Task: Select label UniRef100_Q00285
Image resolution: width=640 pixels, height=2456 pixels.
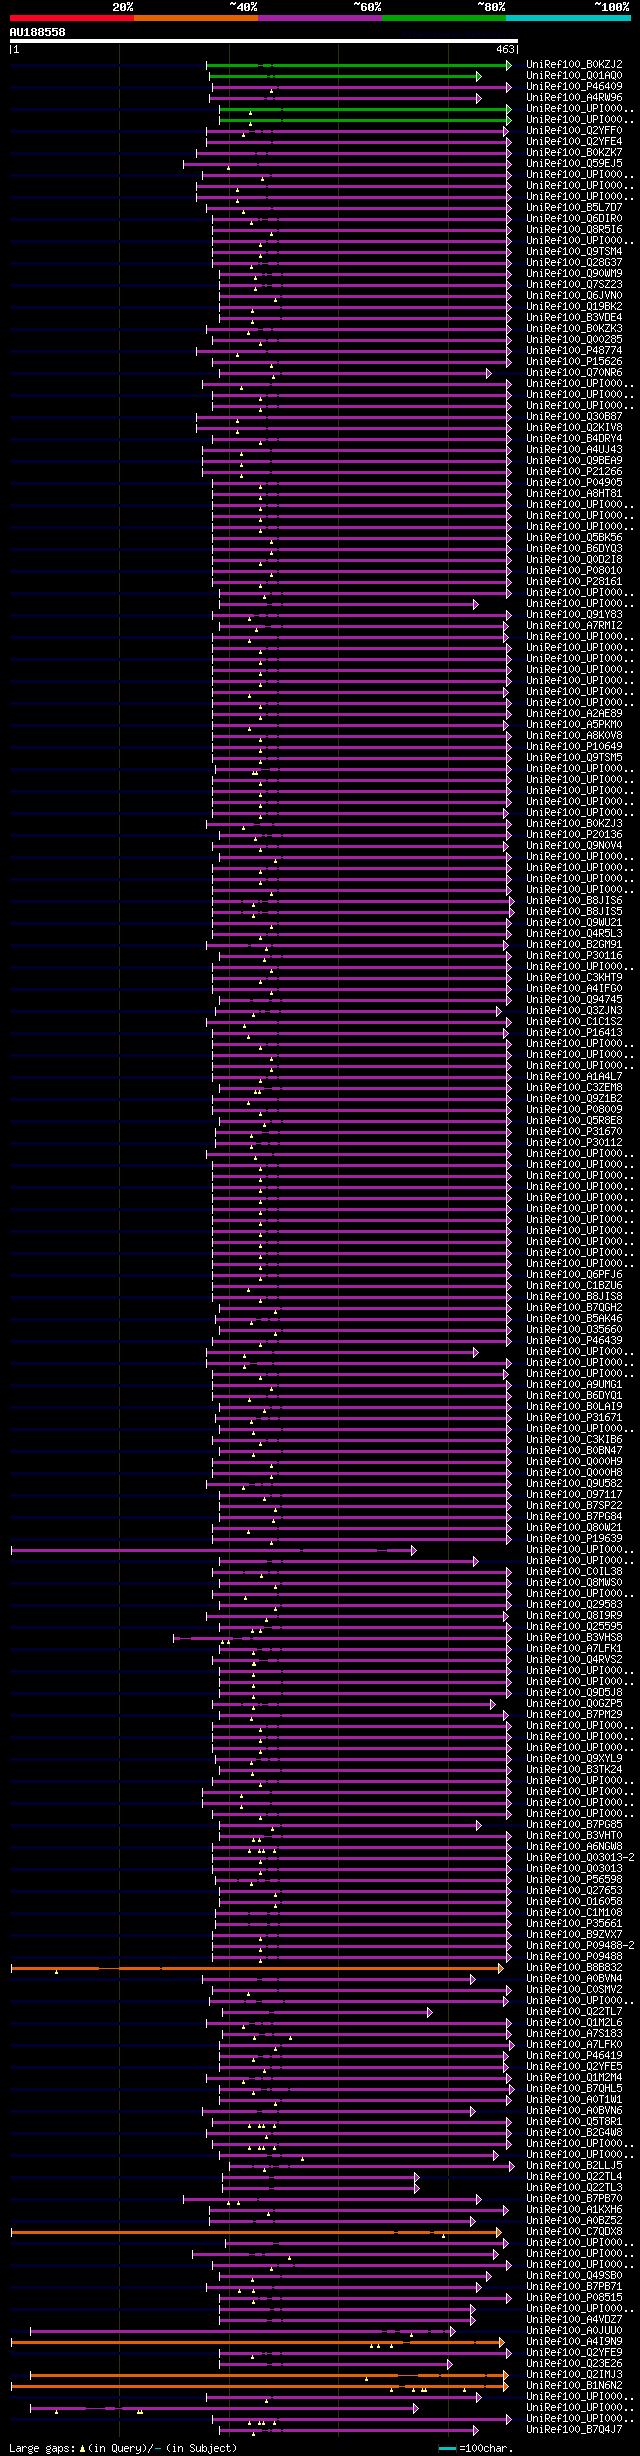Action: pyautogui.click(x=574, y=339)
